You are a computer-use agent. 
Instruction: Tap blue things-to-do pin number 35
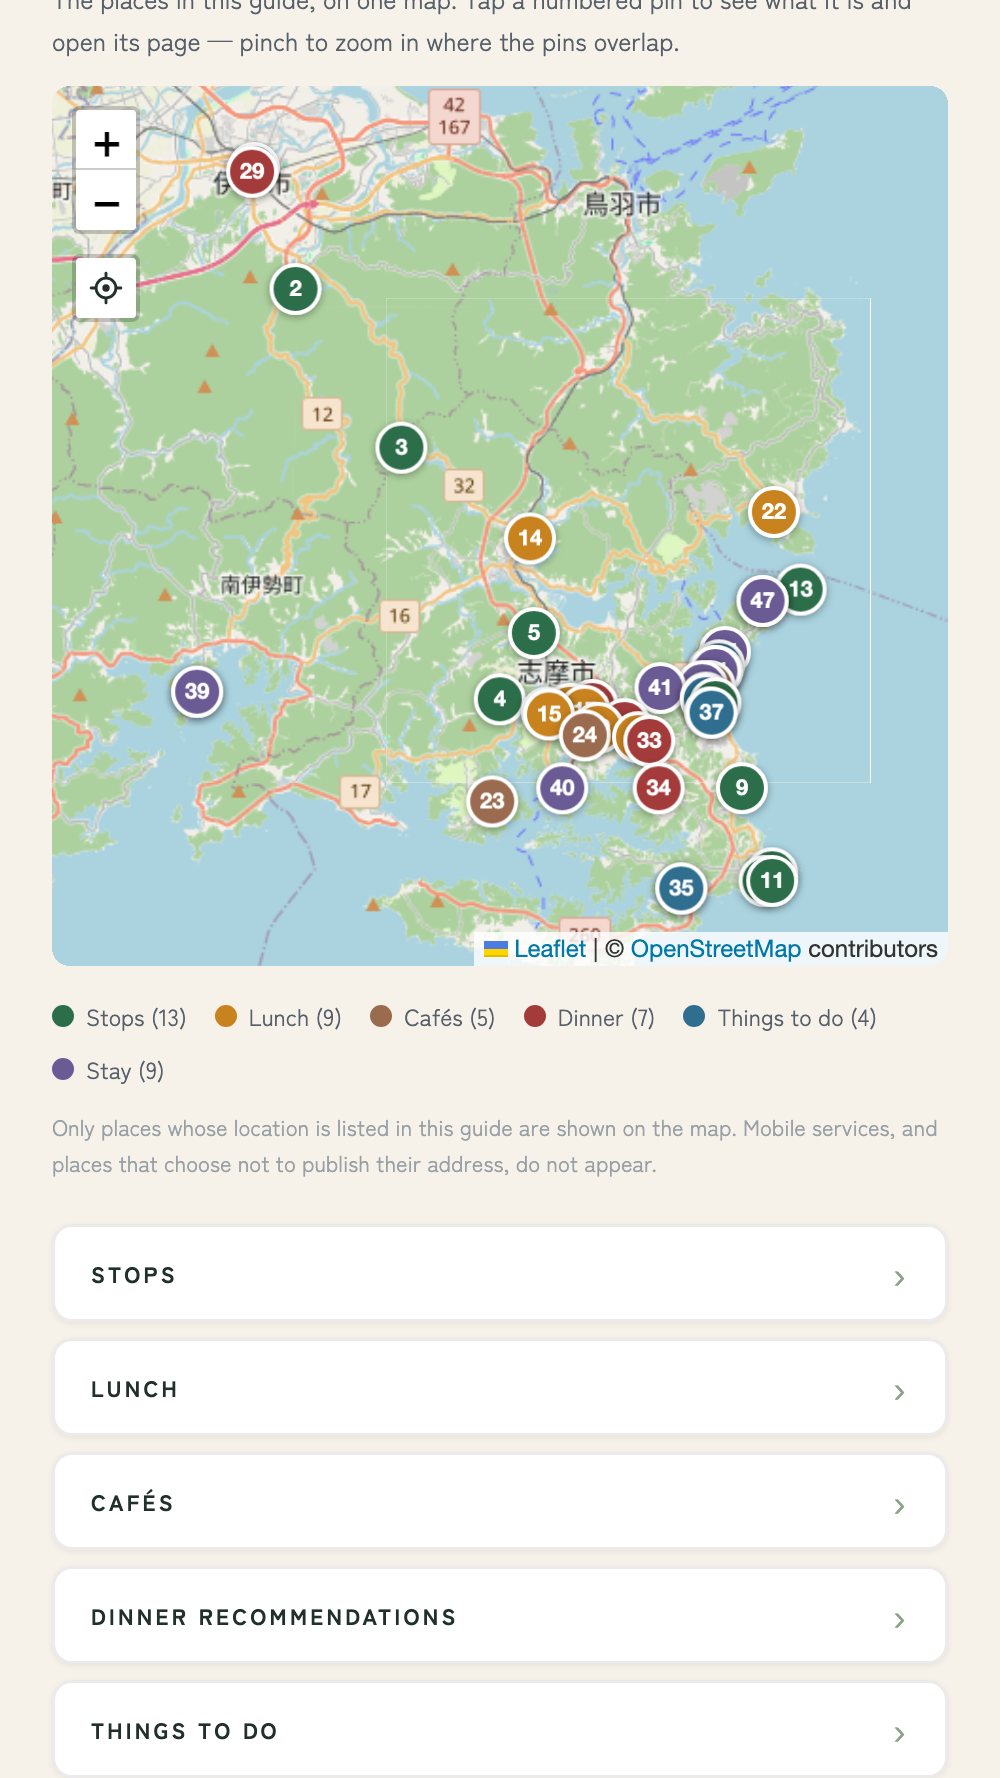[681, 887]
